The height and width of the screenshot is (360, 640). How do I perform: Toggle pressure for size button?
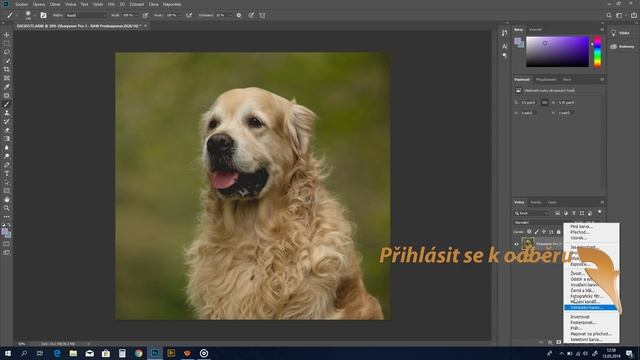[251, 15]
